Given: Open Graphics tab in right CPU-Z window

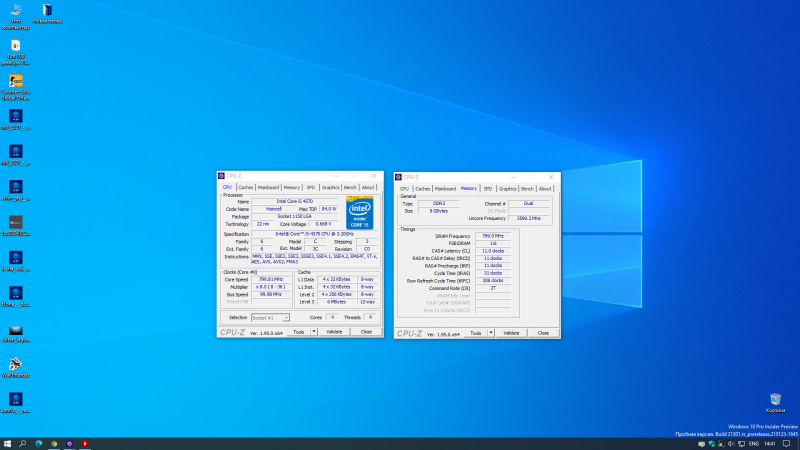Looking at the screenshot, I should coord(507,188).
